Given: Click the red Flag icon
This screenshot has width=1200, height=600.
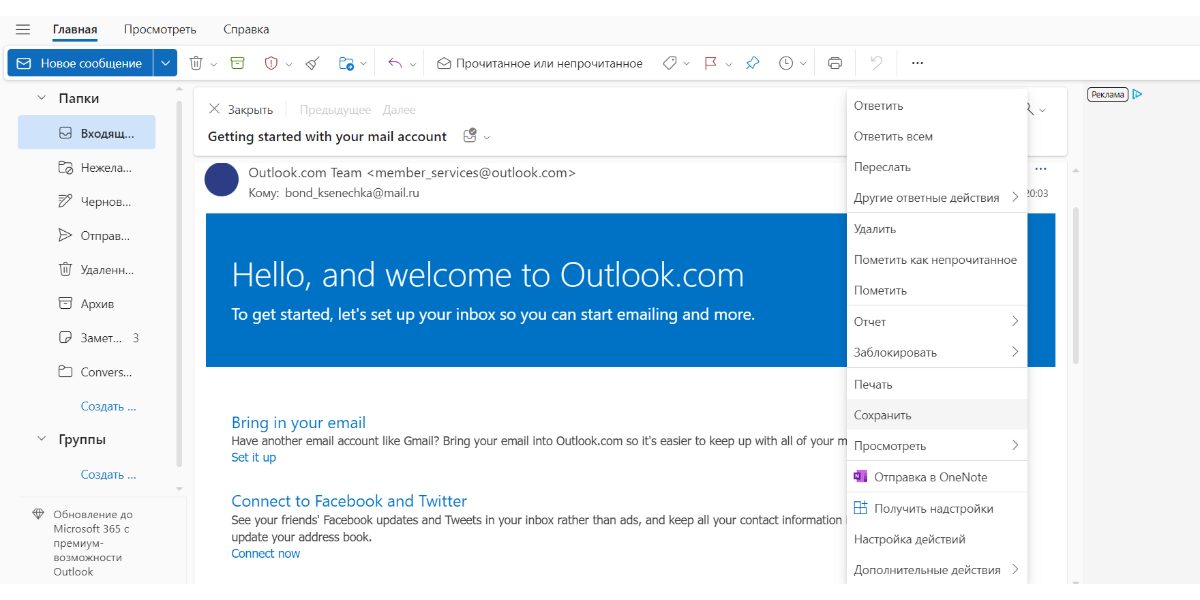Looking at the screenshot, I should click(x=711, y=63).
